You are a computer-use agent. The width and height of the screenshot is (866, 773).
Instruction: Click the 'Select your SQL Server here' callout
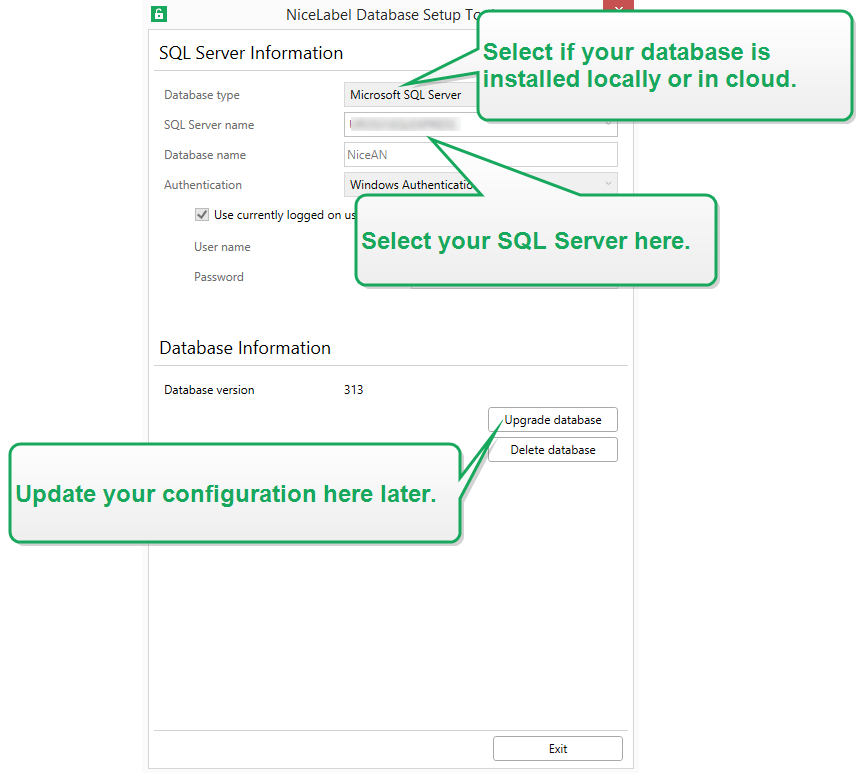536,241
